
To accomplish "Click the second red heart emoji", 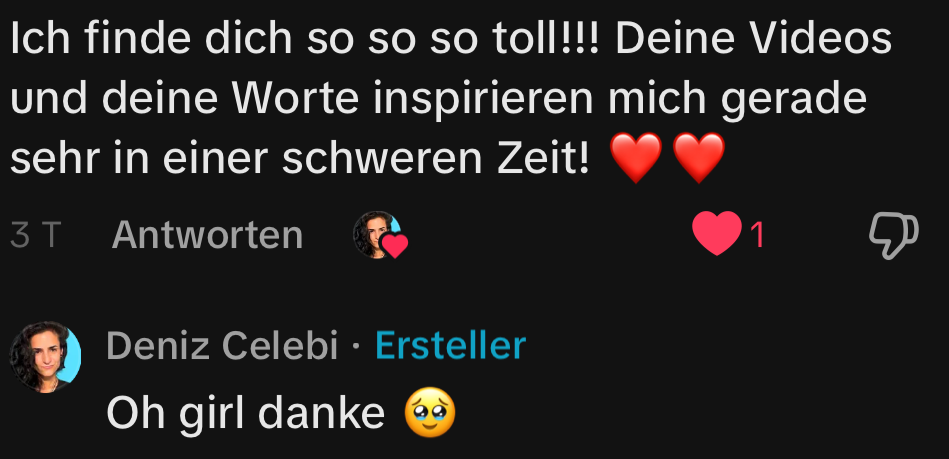I will click(x=698, y=158).
